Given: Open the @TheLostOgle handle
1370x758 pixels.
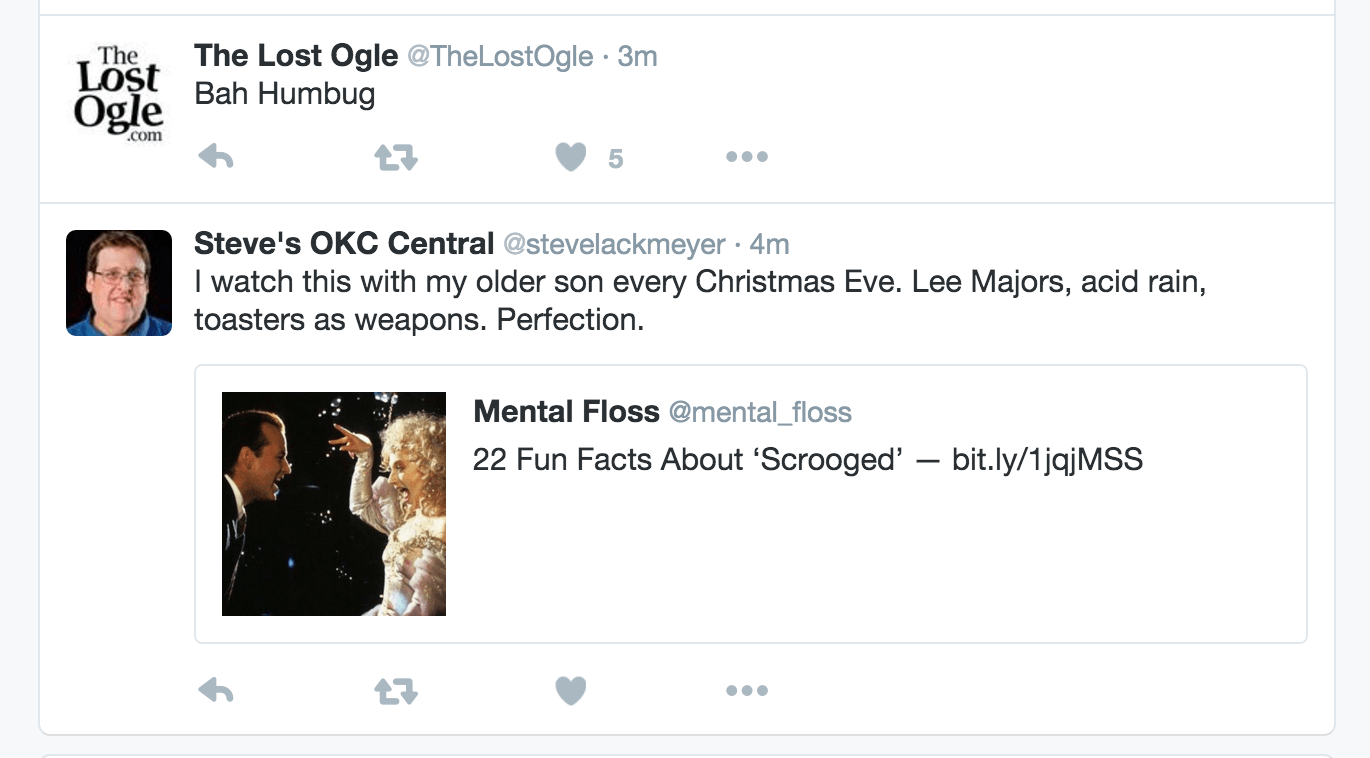Looking at the screenshot, I should (500, 57).
